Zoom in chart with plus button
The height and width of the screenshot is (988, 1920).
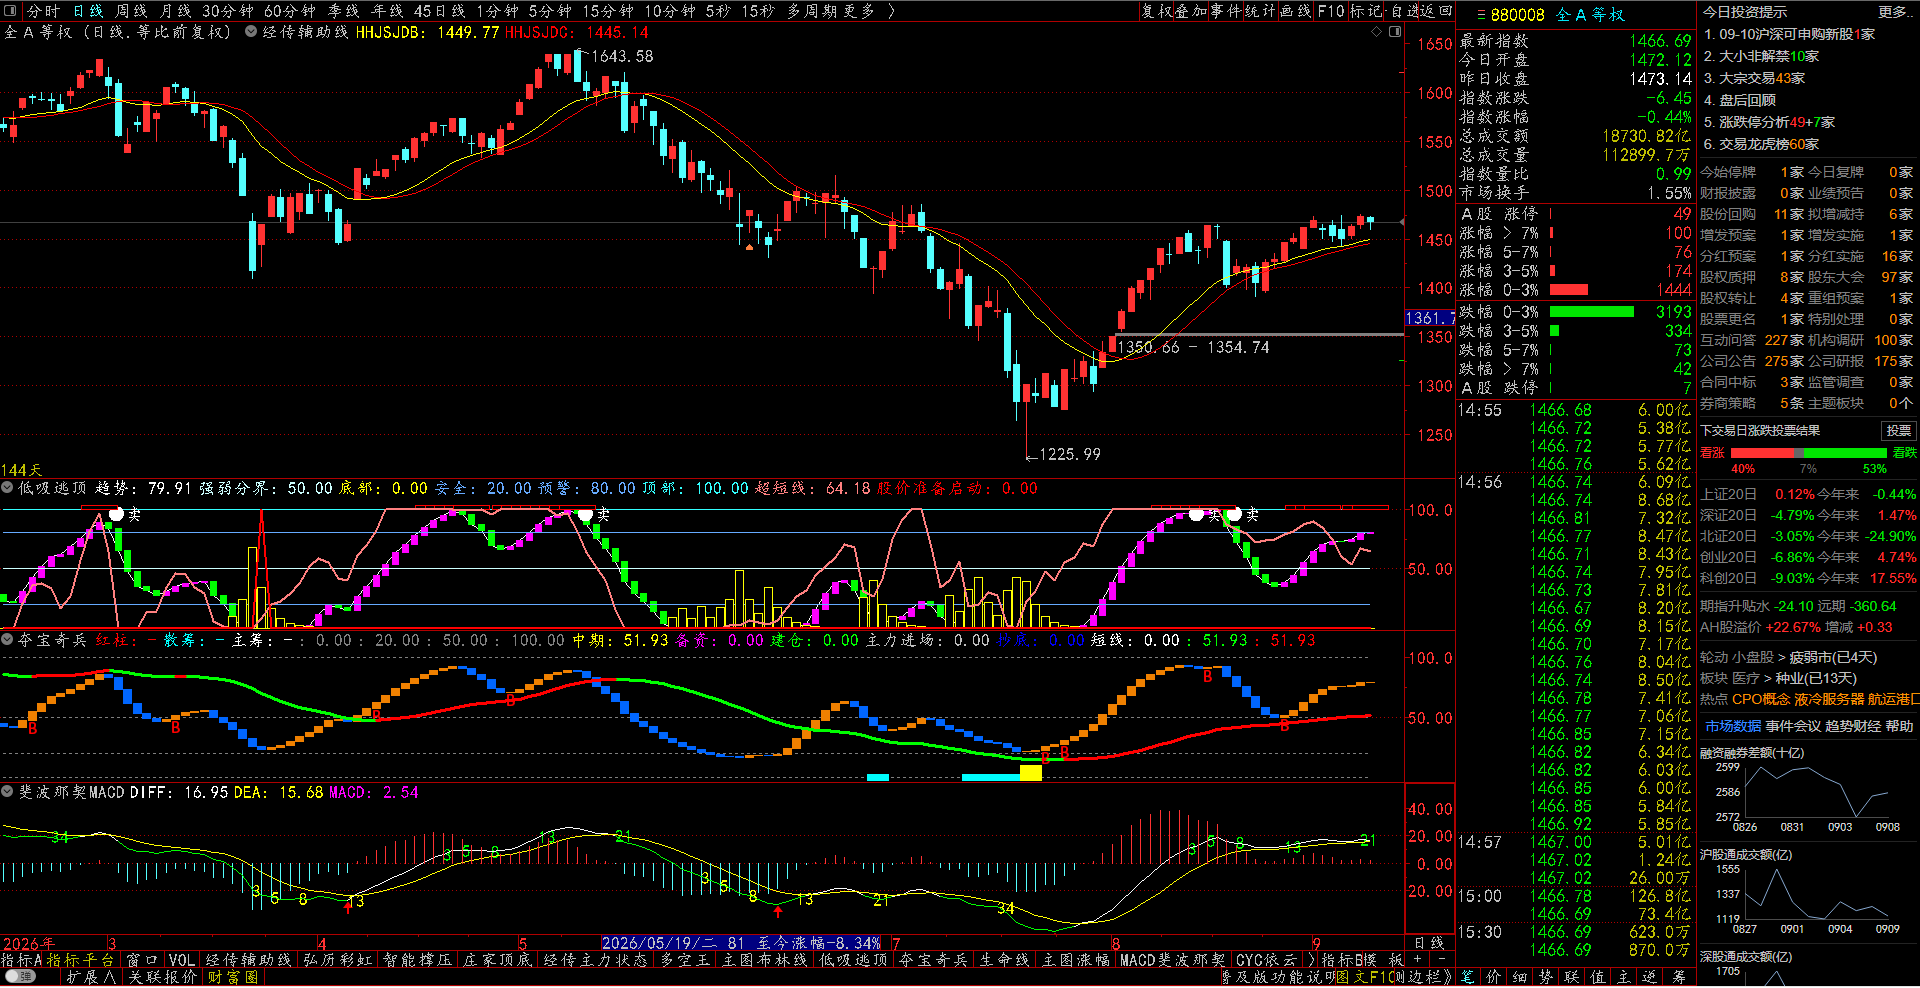click(1417, 960)
